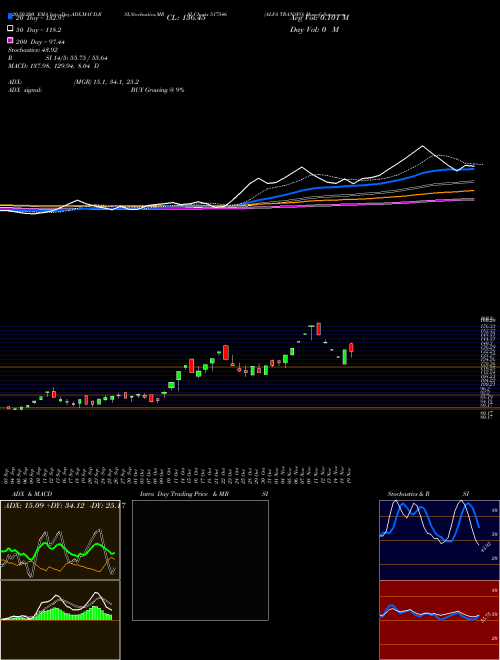Open the empty intraday trading price panel
Screen dimensions: 500x660
(x=200, y=560)
